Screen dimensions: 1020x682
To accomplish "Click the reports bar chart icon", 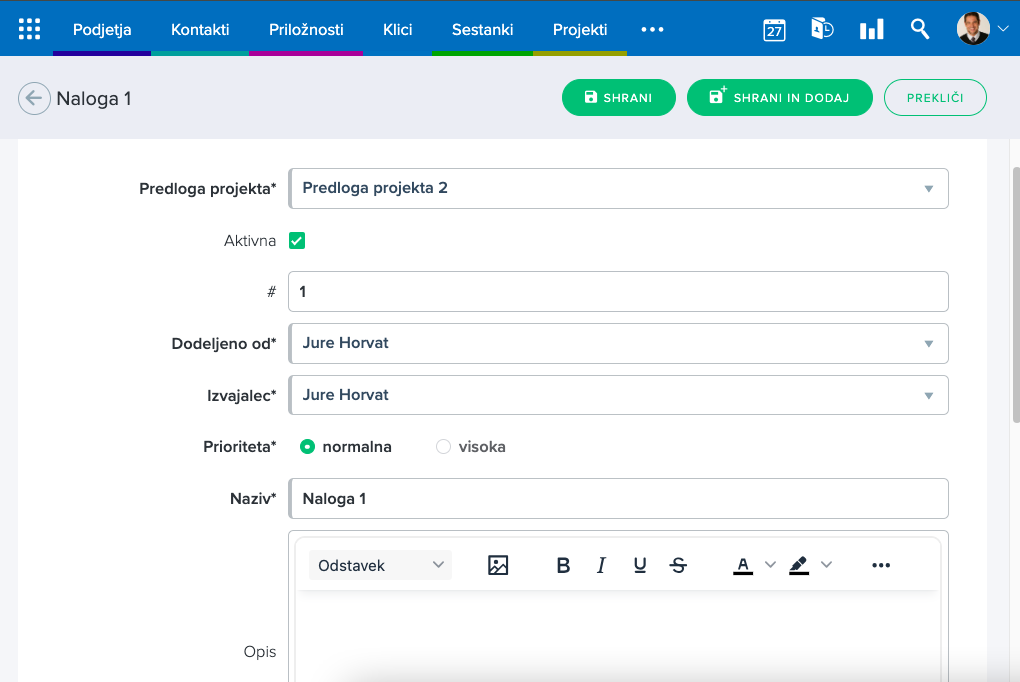I will pos(871,29).
